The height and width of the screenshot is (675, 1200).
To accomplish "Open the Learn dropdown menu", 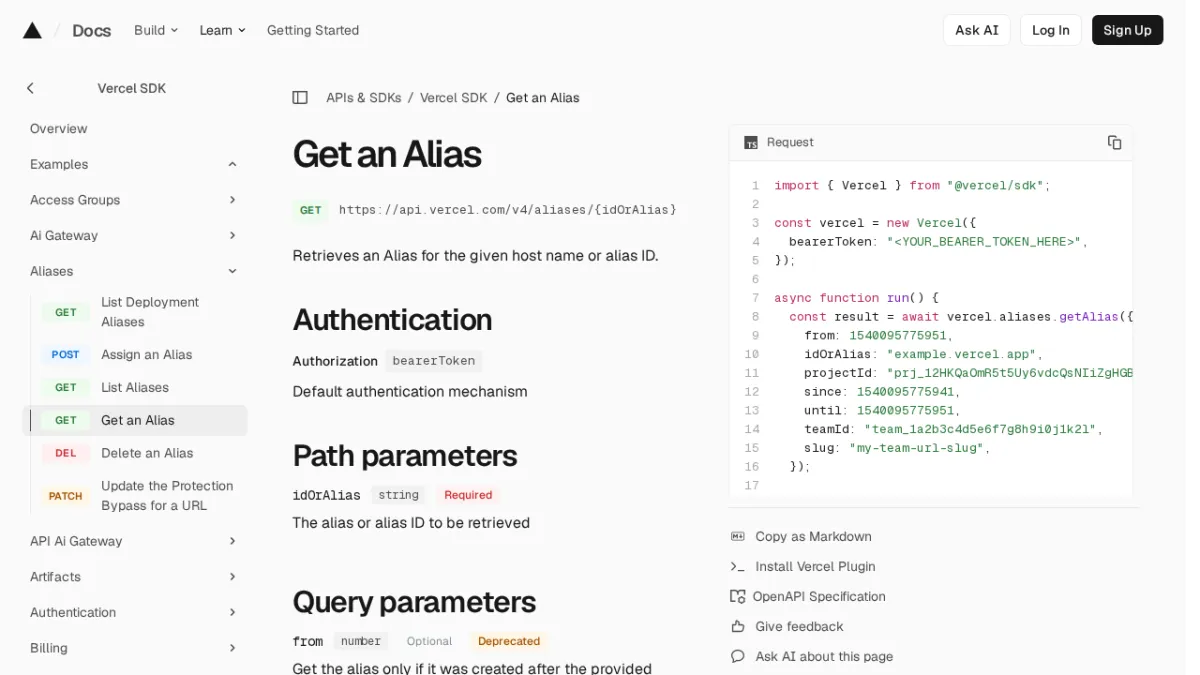I will tap(222, 30).
